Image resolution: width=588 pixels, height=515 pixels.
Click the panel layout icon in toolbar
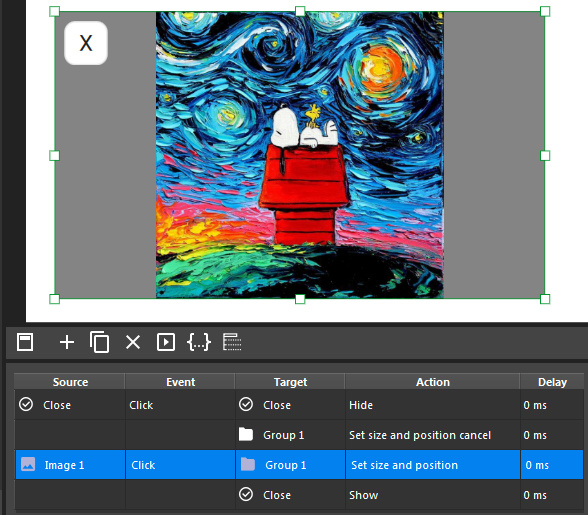click(25, 342)
